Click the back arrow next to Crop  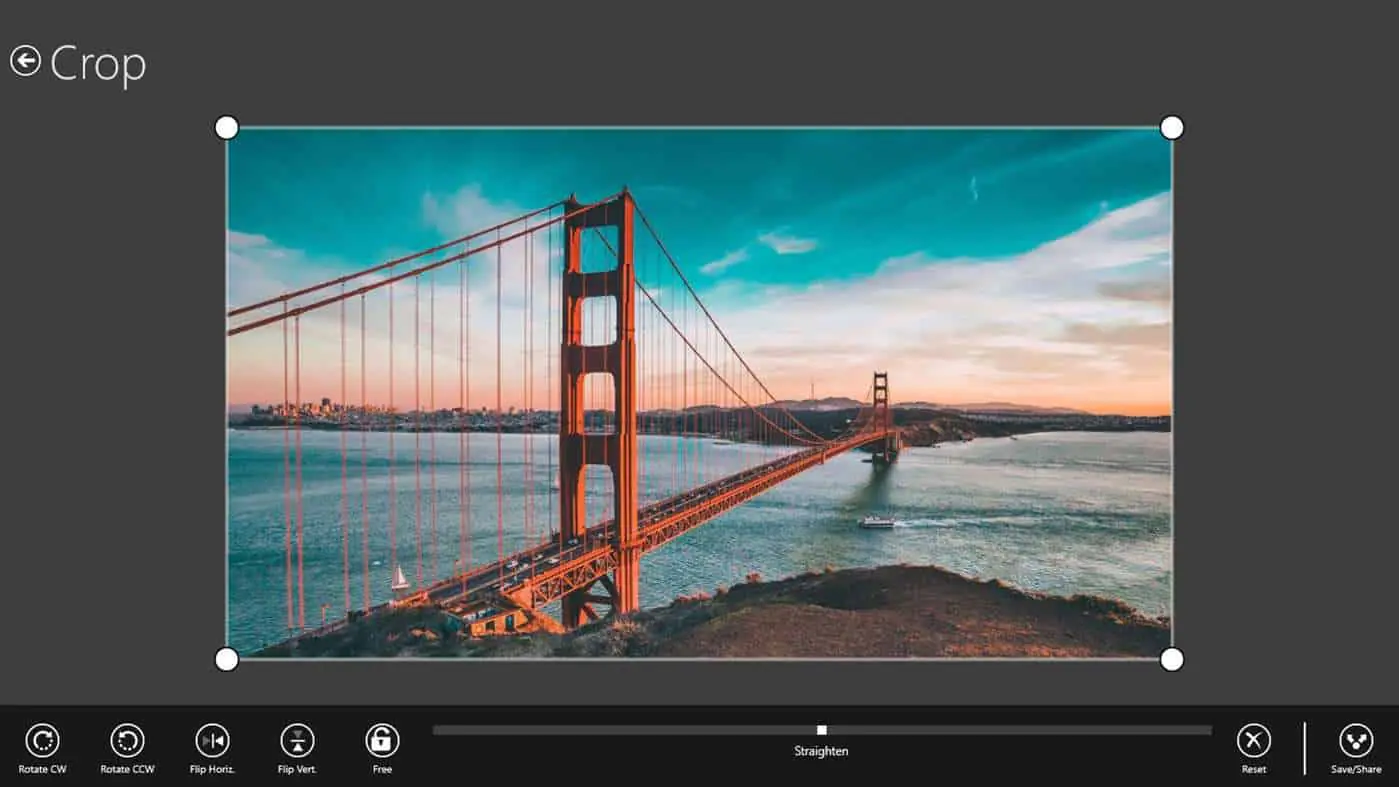(x=25, y=61)
